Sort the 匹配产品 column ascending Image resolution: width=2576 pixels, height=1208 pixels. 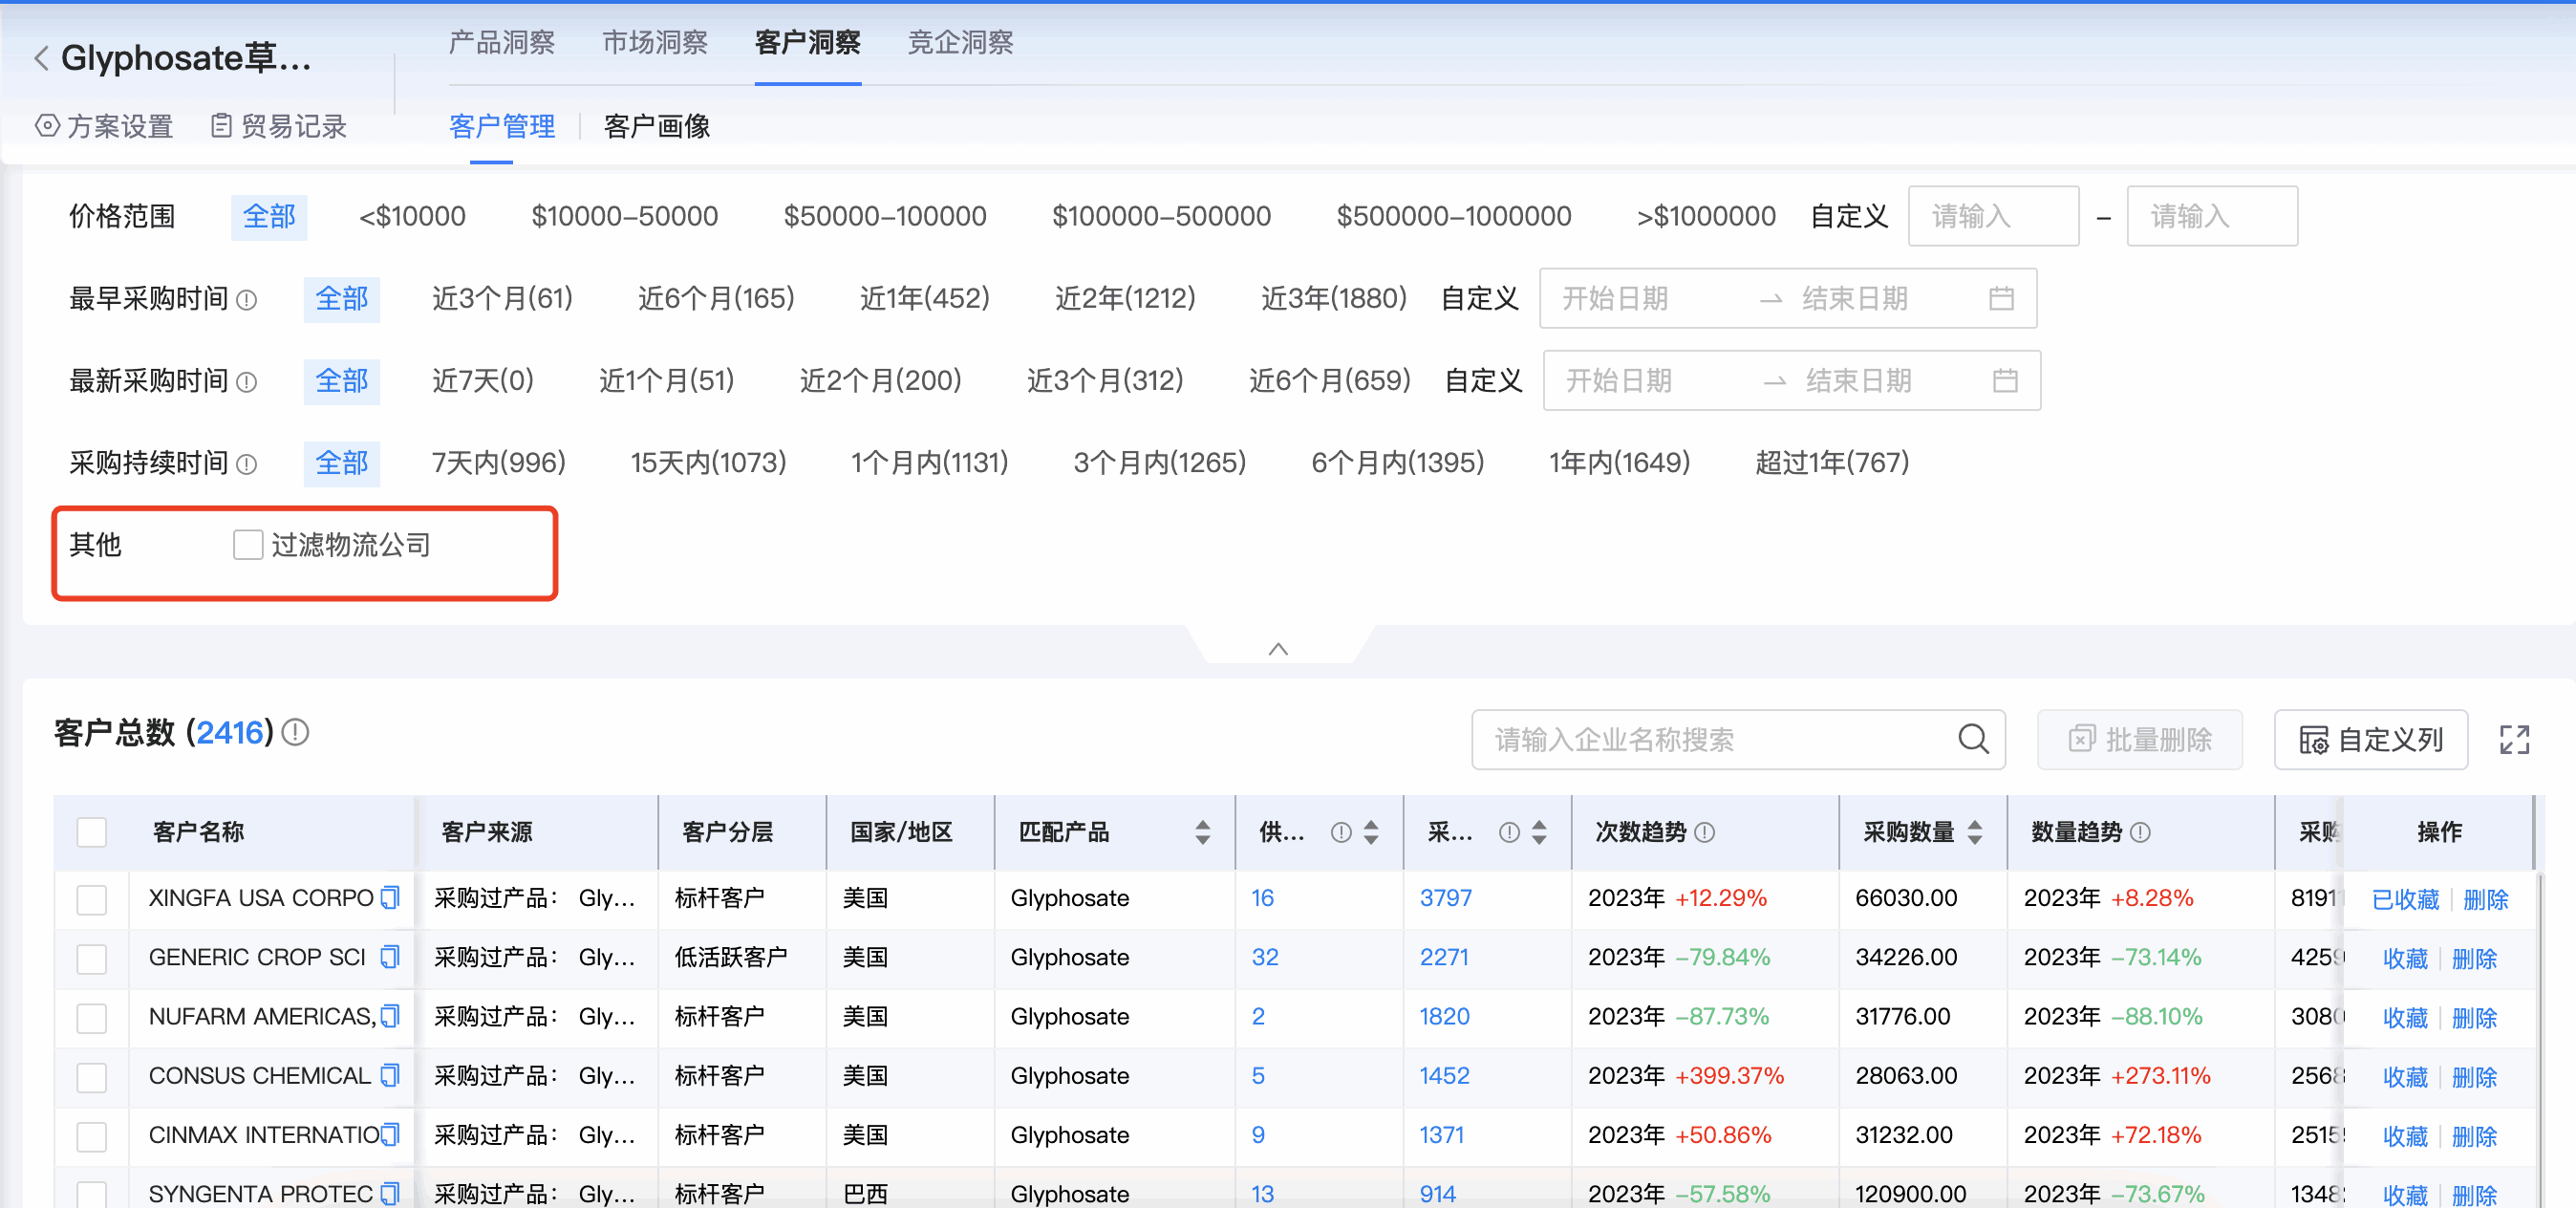[1202, 823]
